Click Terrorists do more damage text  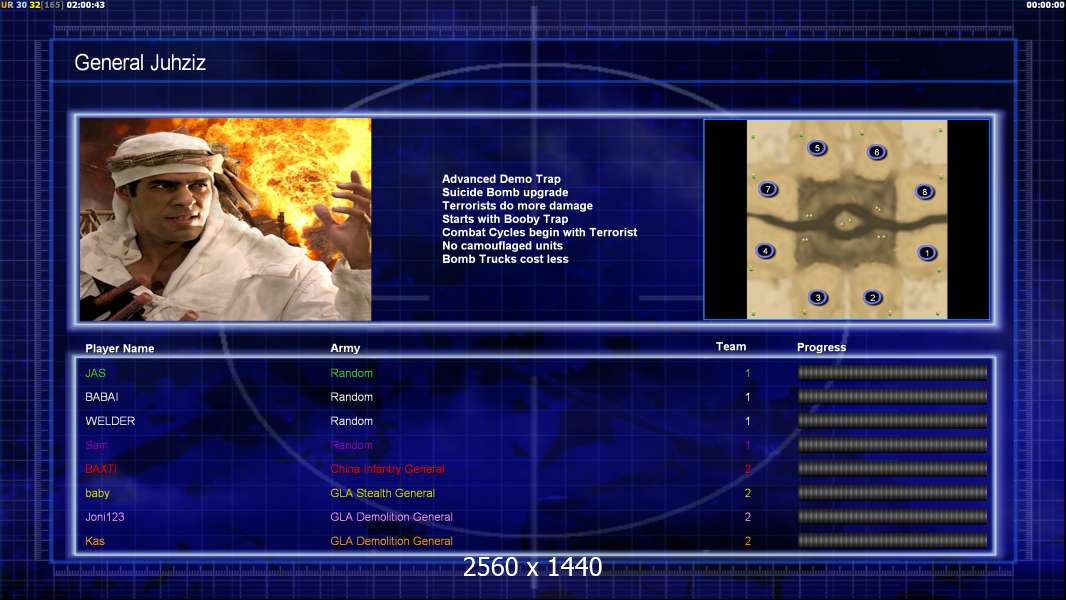click(517, 205)
